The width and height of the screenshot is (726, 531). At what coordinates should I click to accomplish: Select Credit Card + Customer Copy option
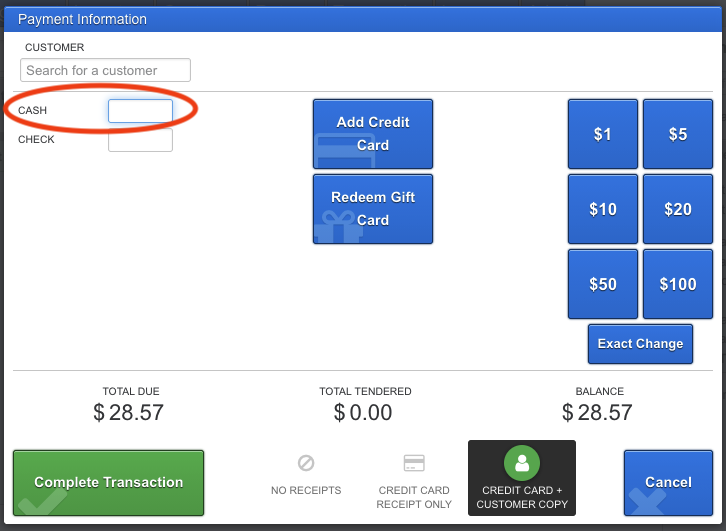(x=522, y=464)
